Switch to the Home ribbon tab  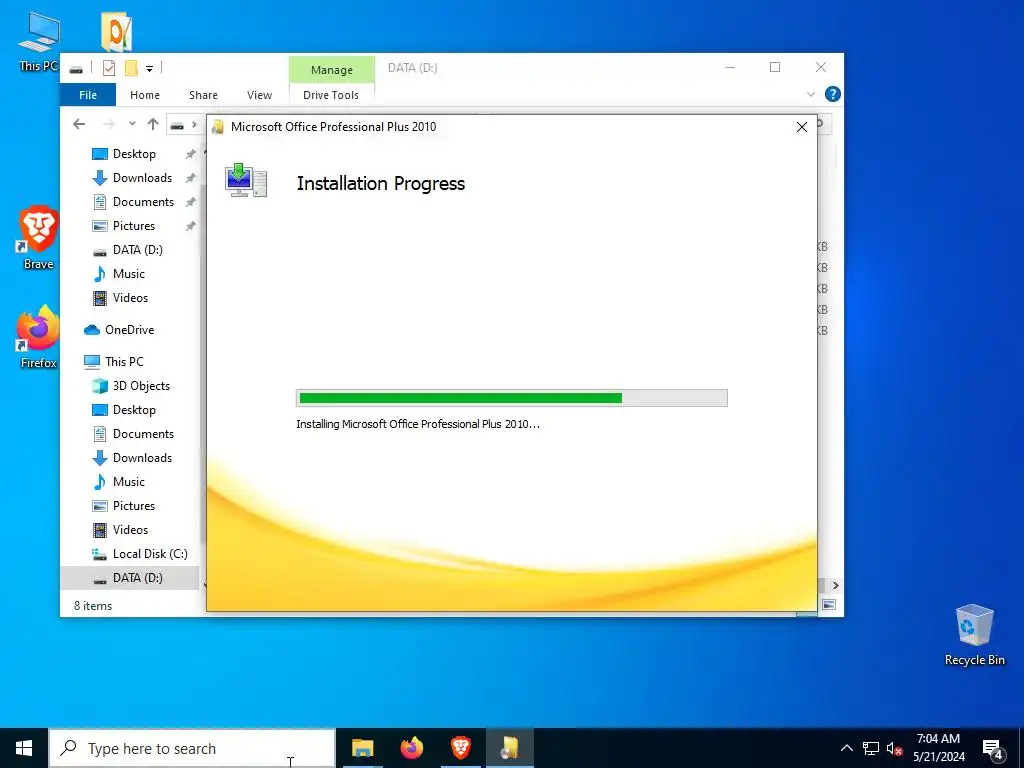click(145, 95)
